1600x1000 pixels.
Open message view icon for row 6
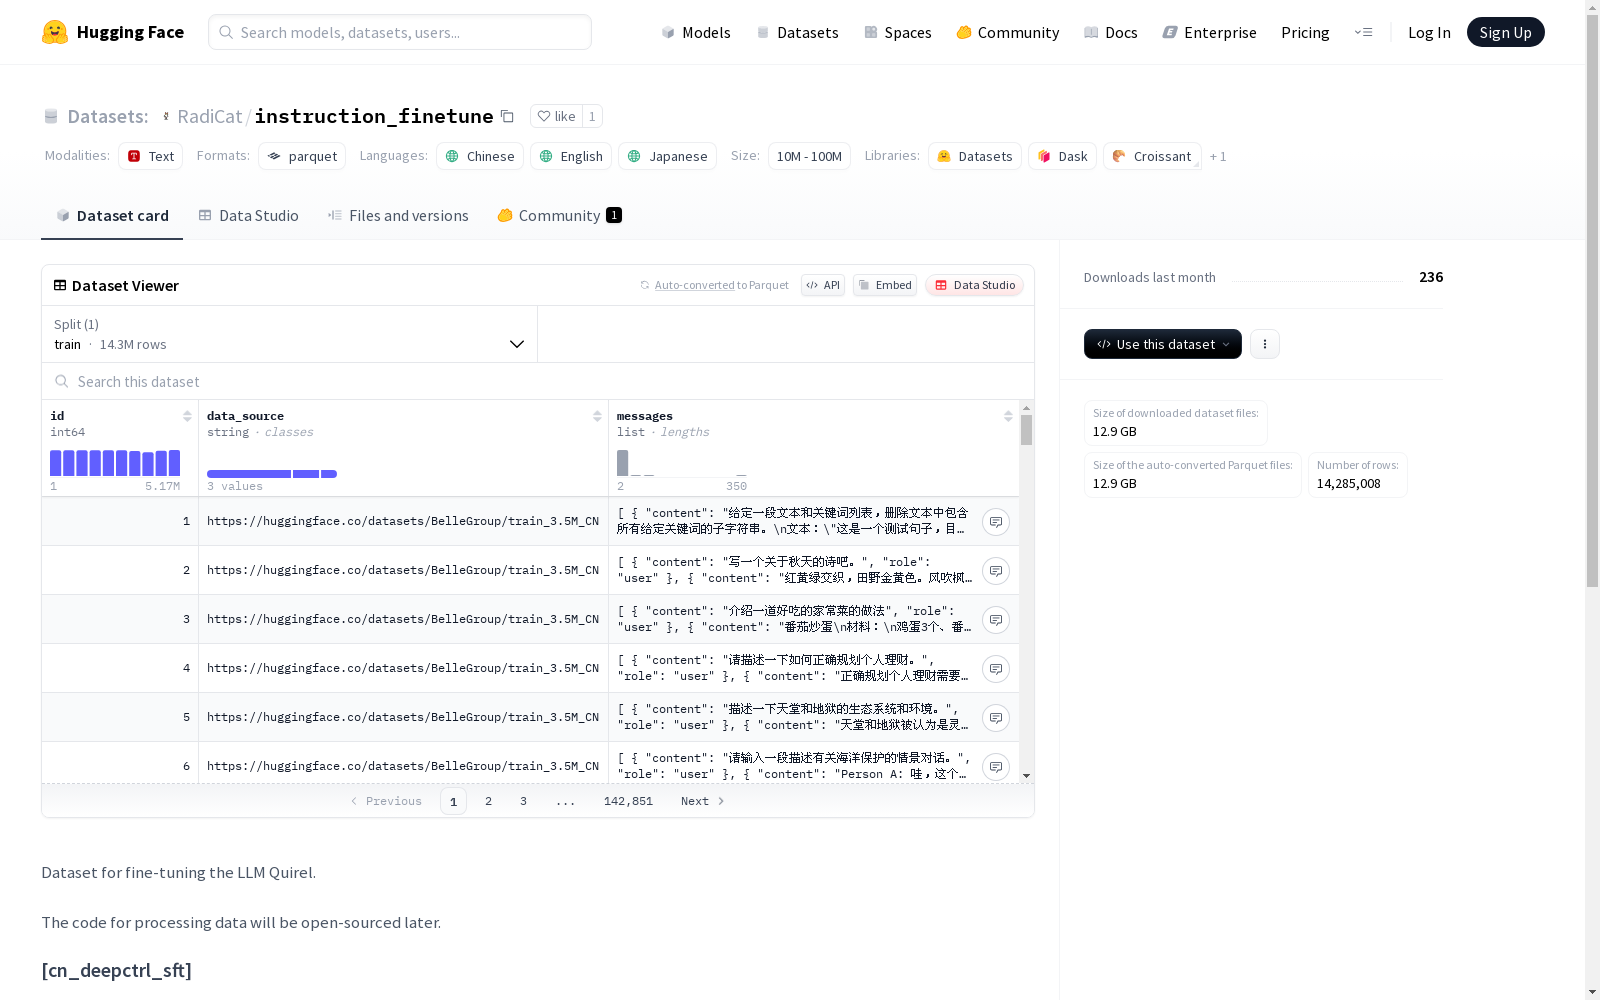click(996, 767)
